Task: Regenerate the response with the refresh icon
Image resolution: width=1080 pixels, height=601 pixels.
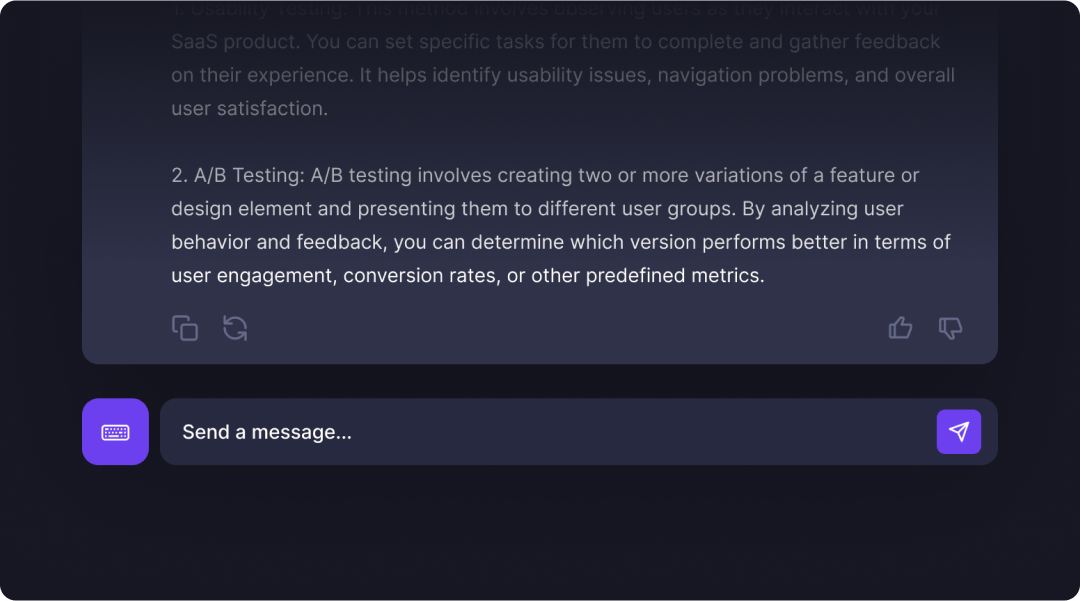Action: [235, 328]
